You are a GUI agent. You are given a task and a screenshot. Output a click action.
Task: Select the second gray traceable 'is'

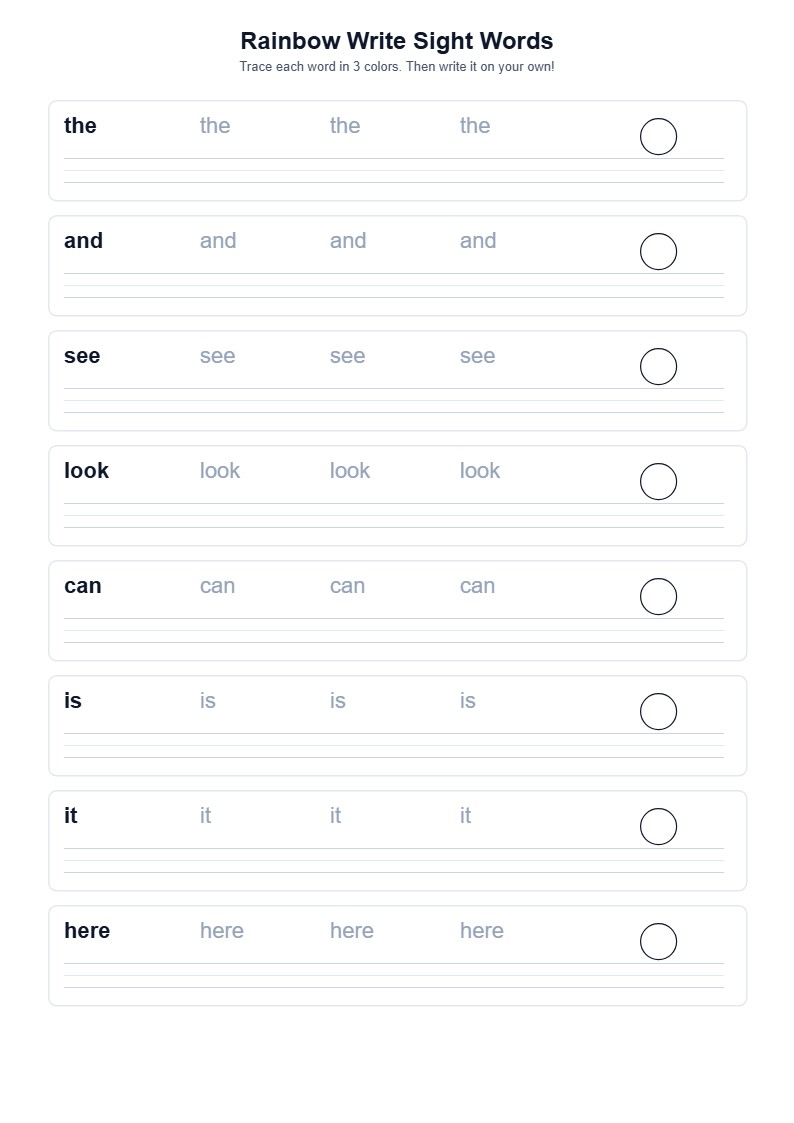tap(337, 700)
